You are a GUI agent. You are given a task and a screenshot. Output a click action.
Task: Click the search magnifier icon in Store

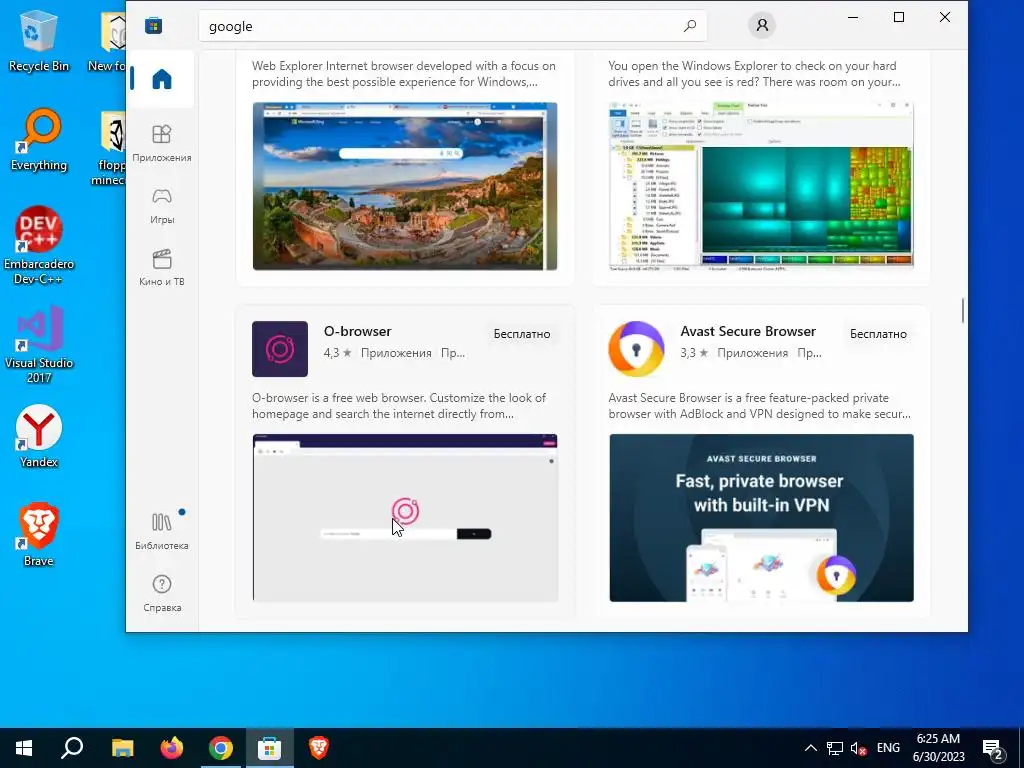(x=690, y=26)
